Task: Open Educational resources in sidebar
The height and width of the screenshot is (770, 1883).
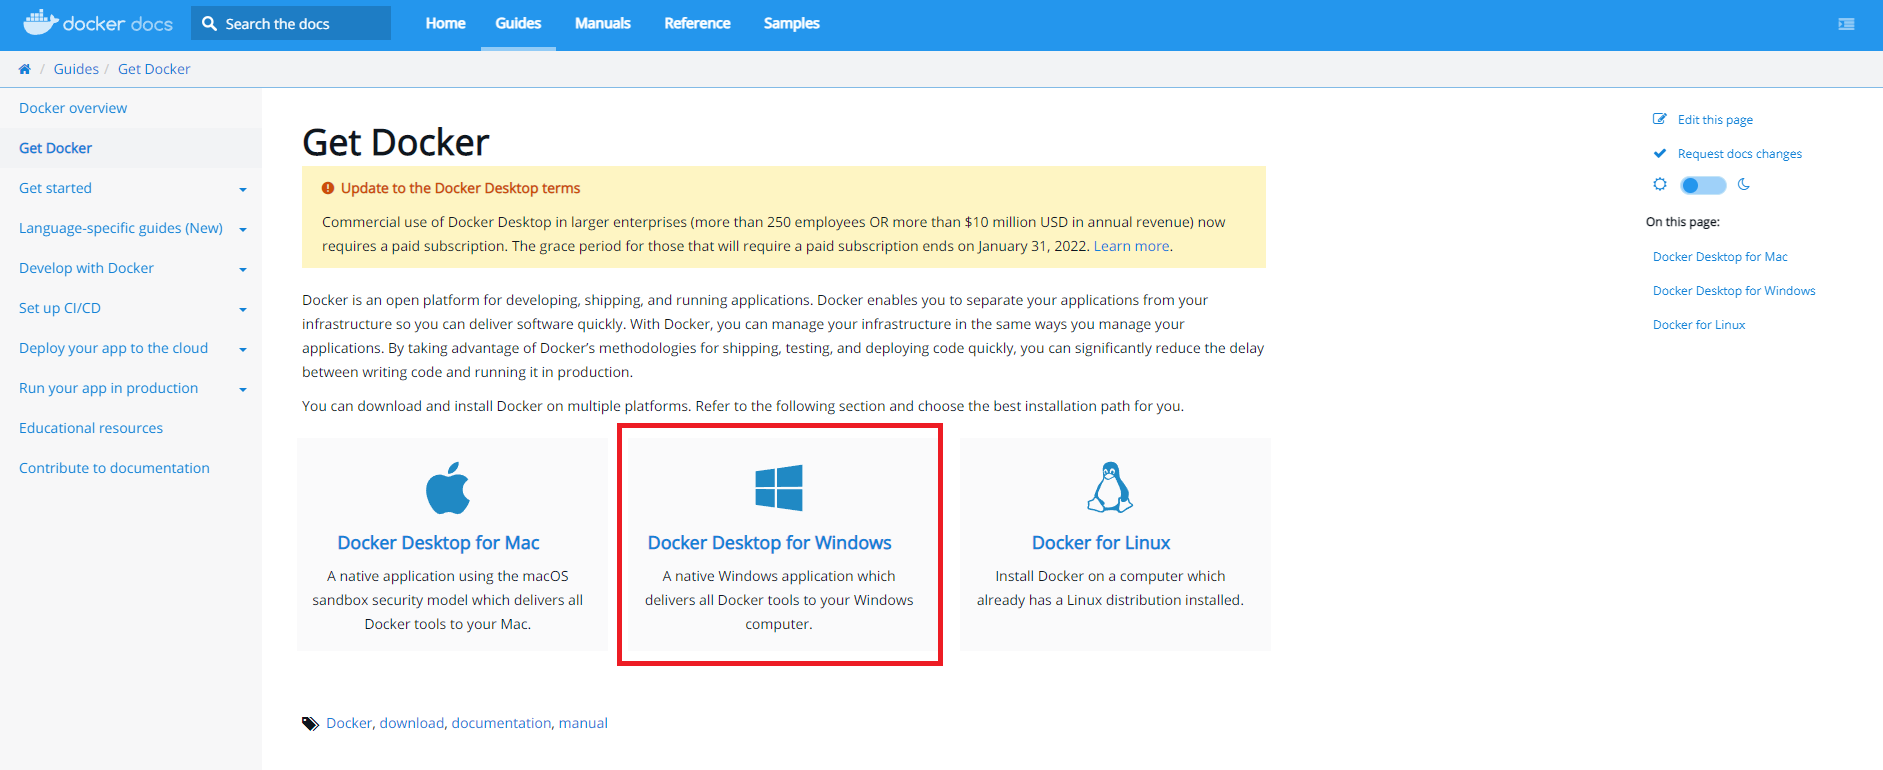Action: tap(91, 428)
